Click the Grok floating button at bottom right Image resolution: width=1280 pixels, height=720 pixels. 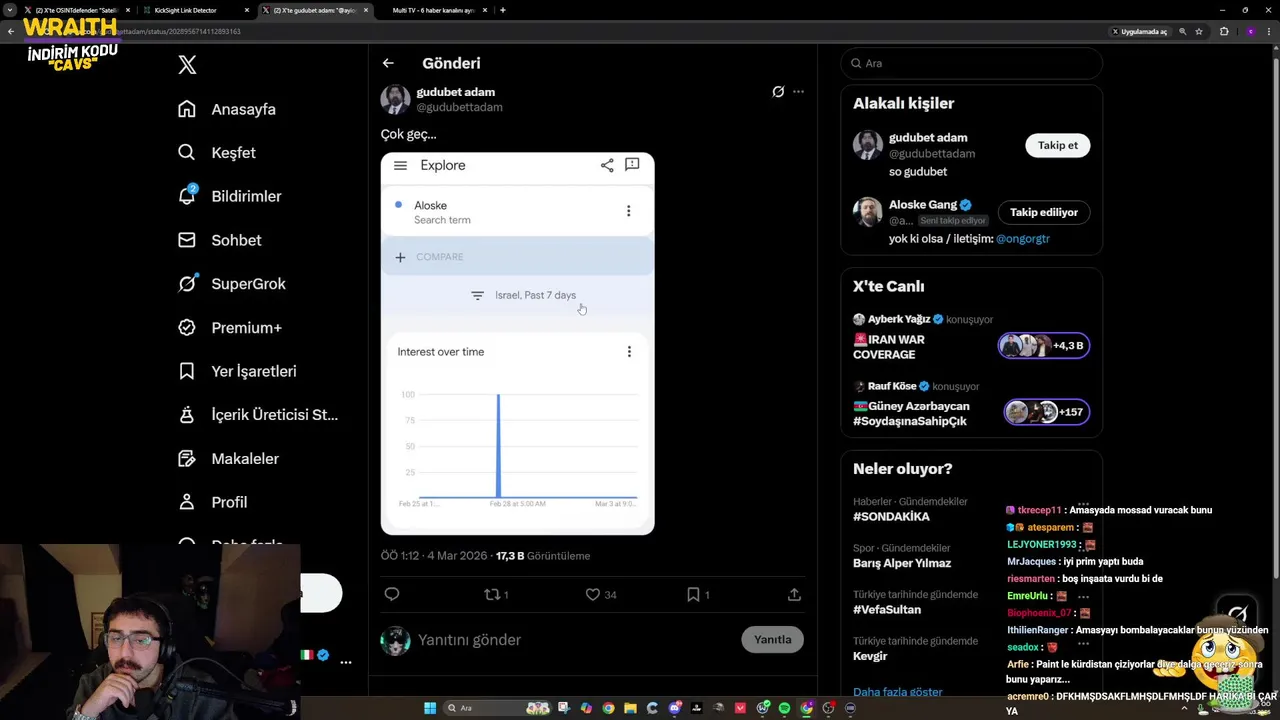click(1238, 614)
